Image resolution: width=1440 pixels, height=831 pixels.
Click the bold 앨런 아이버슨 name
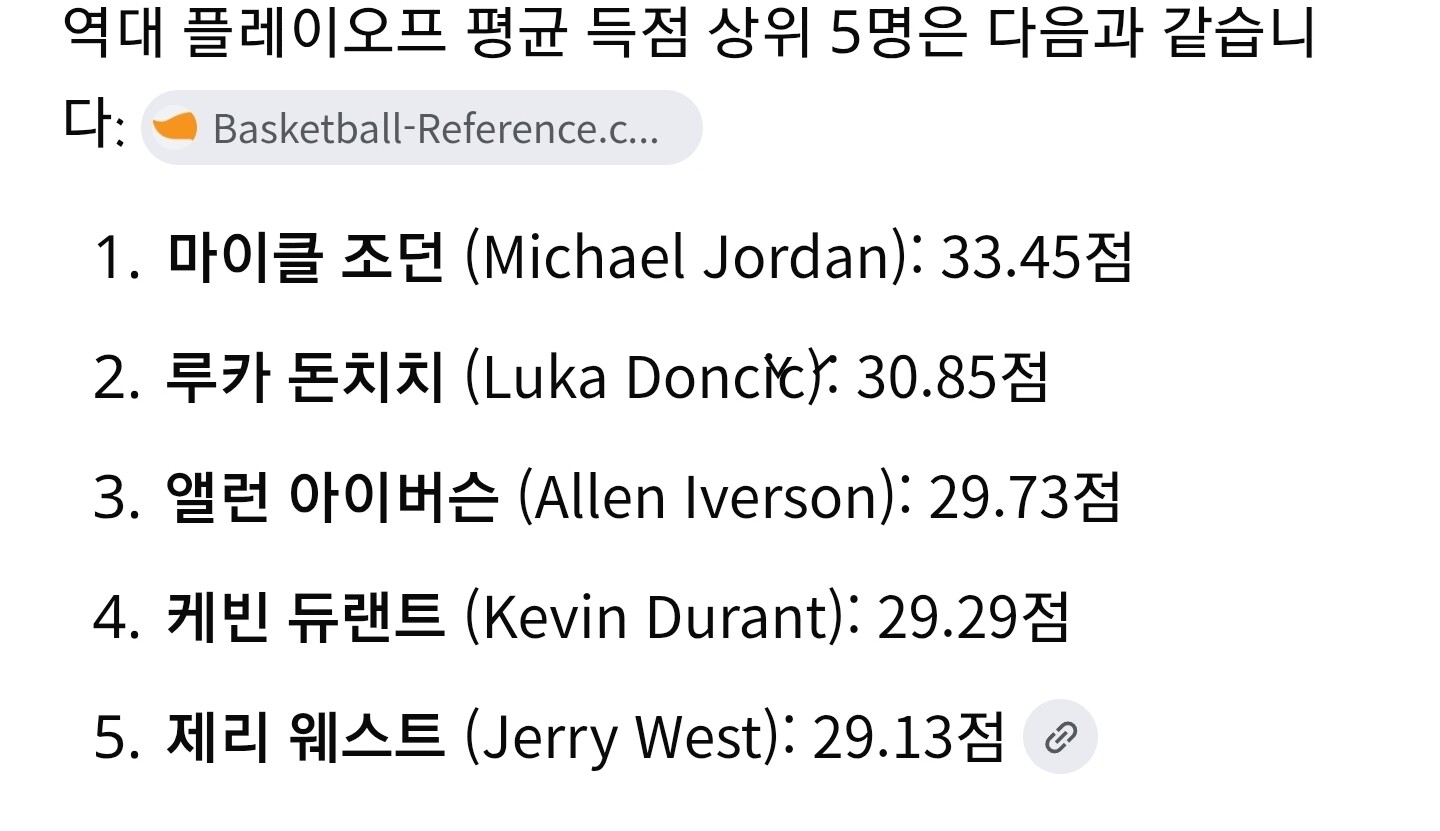pyautogui.click(x=331, y=497)
